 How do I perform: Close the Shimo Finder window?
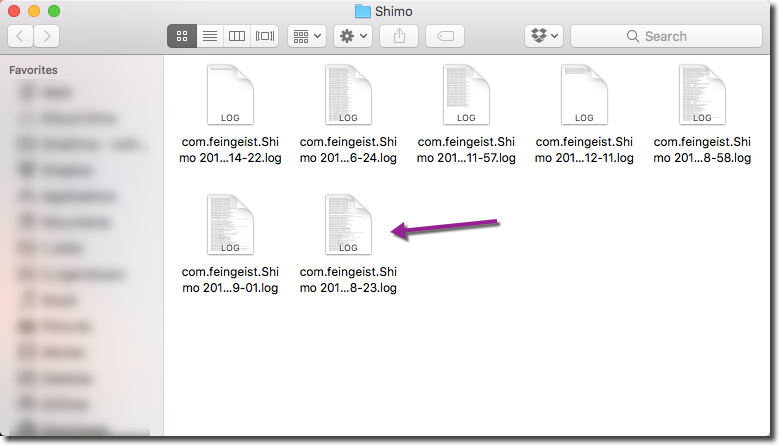(x=14, y=11)
